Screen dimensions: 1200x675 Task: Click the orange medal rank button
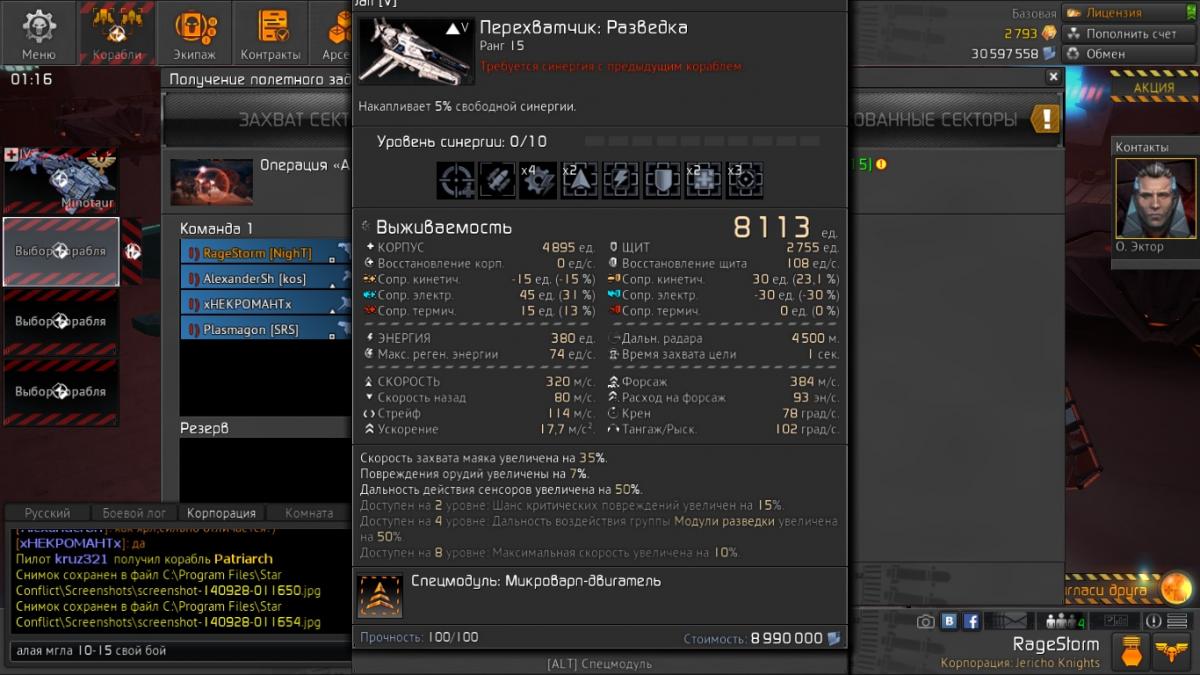[x=1130, y=652]
